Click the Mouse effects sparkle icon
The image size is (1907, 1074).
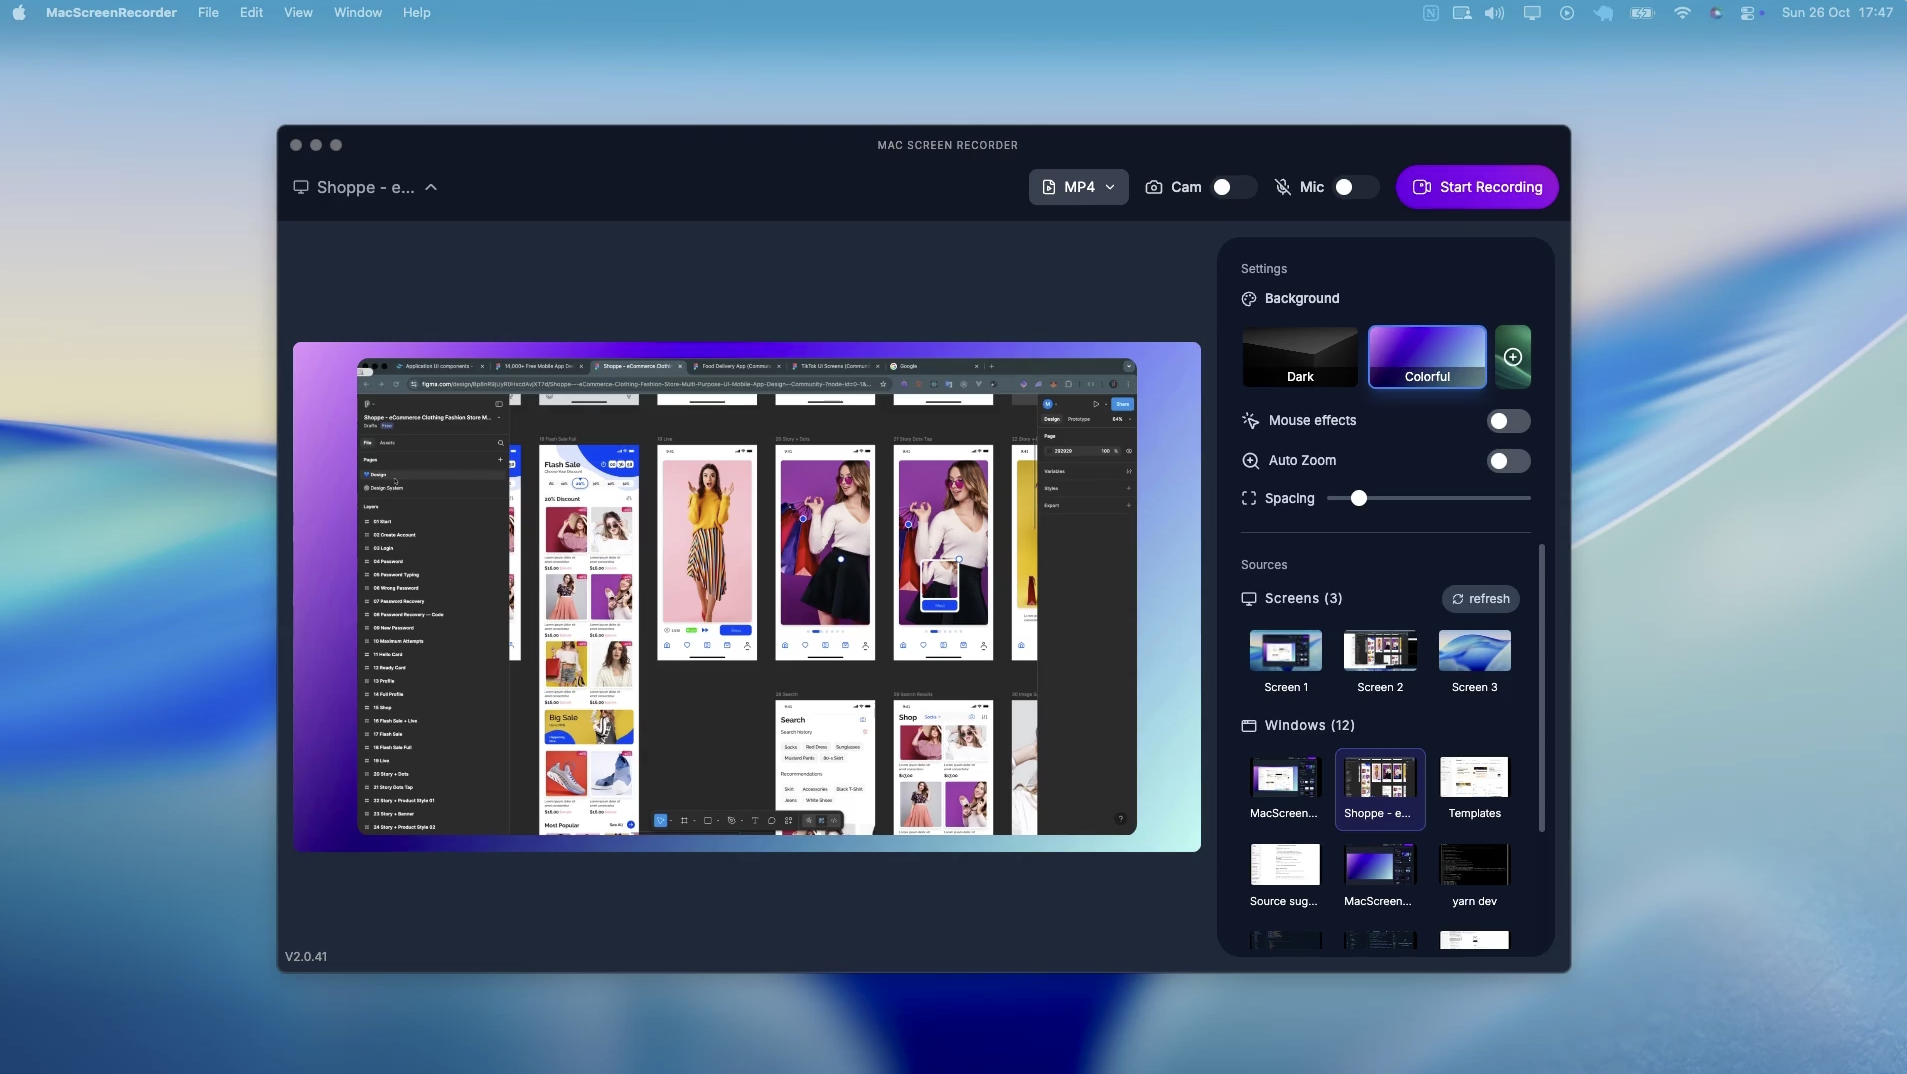tap(1250, 420)
